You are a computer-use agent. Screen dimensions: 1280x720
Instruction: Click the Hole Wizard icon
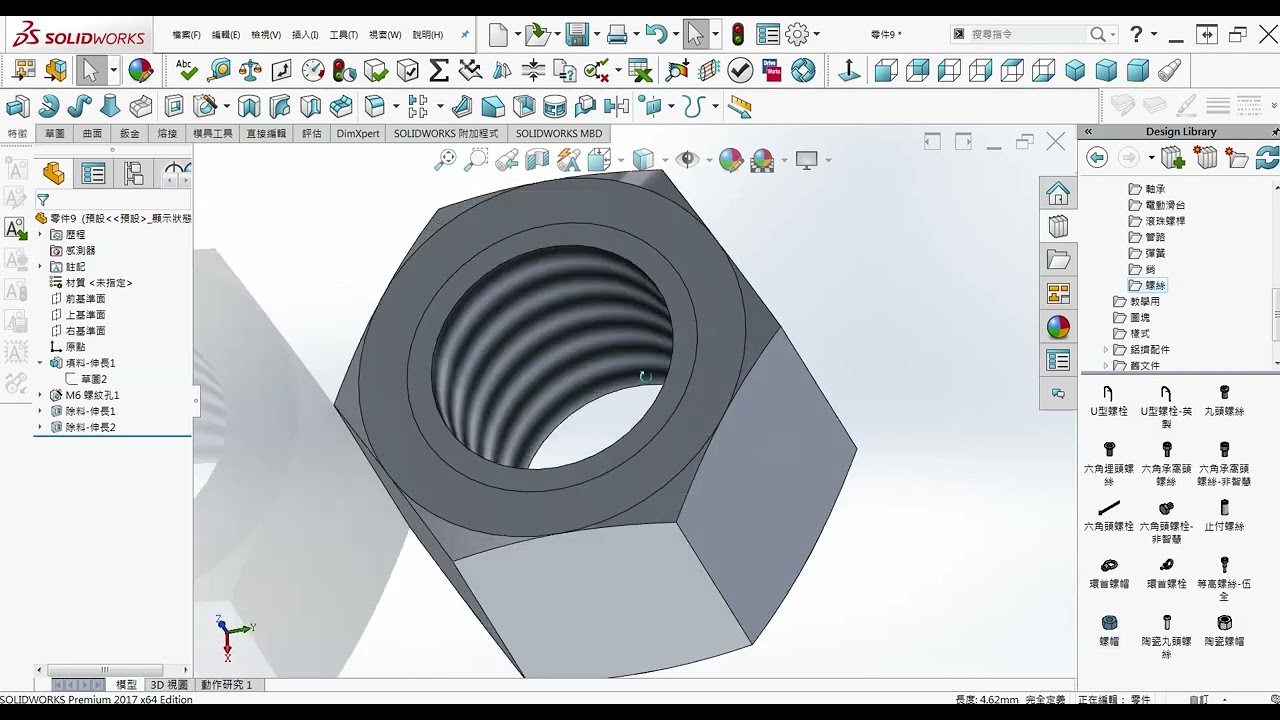[x=206, y=105]
